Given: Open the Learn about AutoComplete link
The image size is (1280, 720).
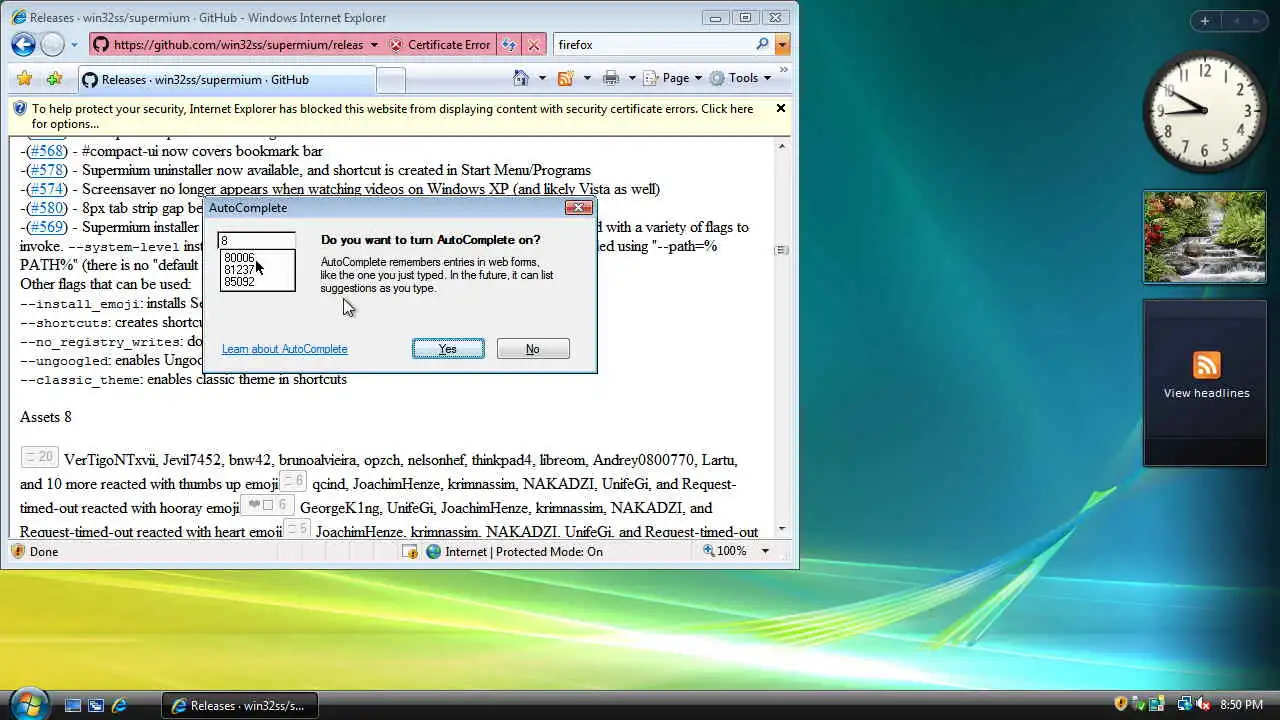Looking at the screenshot, I should (285, 349).
